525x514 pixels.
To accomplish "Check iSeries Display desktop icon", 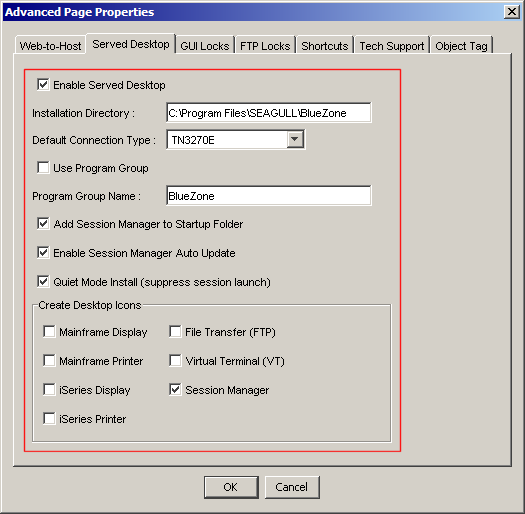I will [x=49, y=390].
